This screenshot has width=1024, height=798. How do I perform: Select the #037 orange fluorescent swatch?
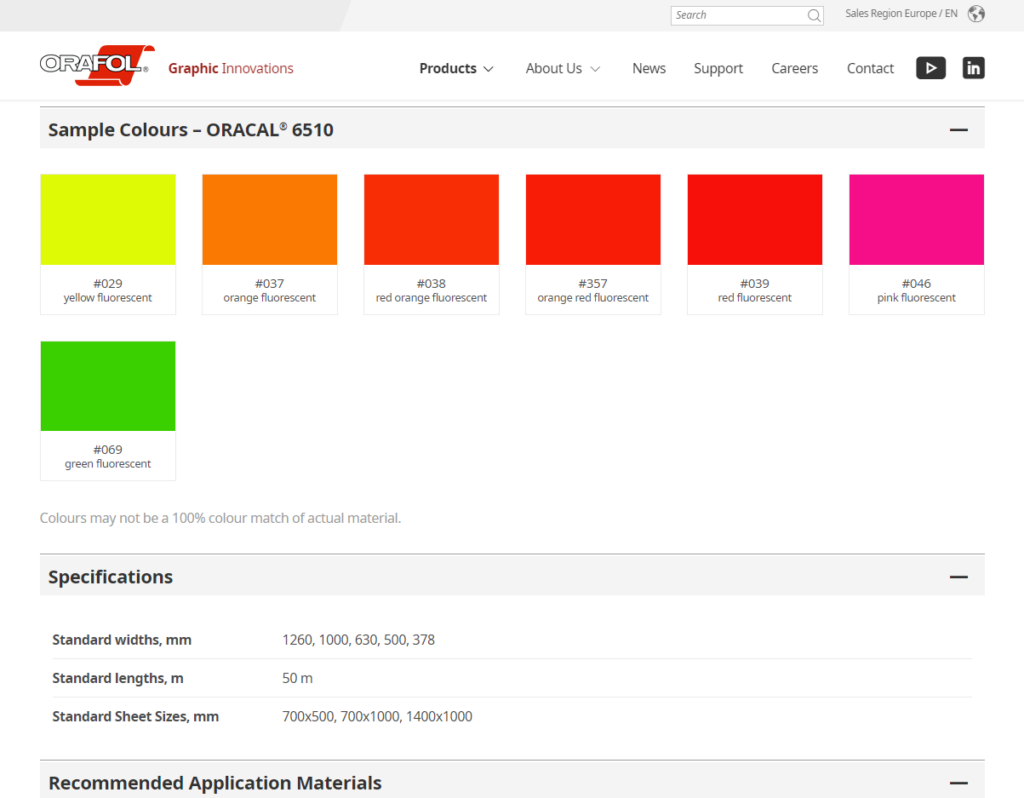pos(270,219)
